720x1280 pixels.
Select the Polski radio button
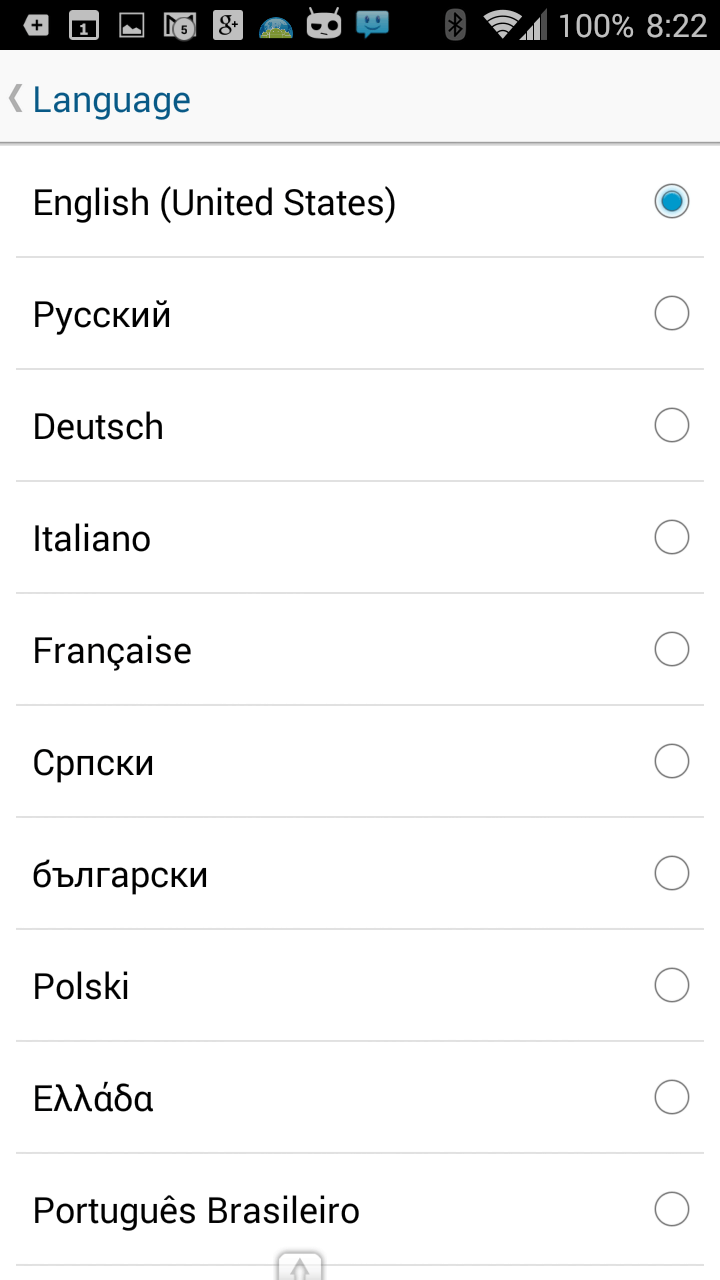[x=671, y=986]
